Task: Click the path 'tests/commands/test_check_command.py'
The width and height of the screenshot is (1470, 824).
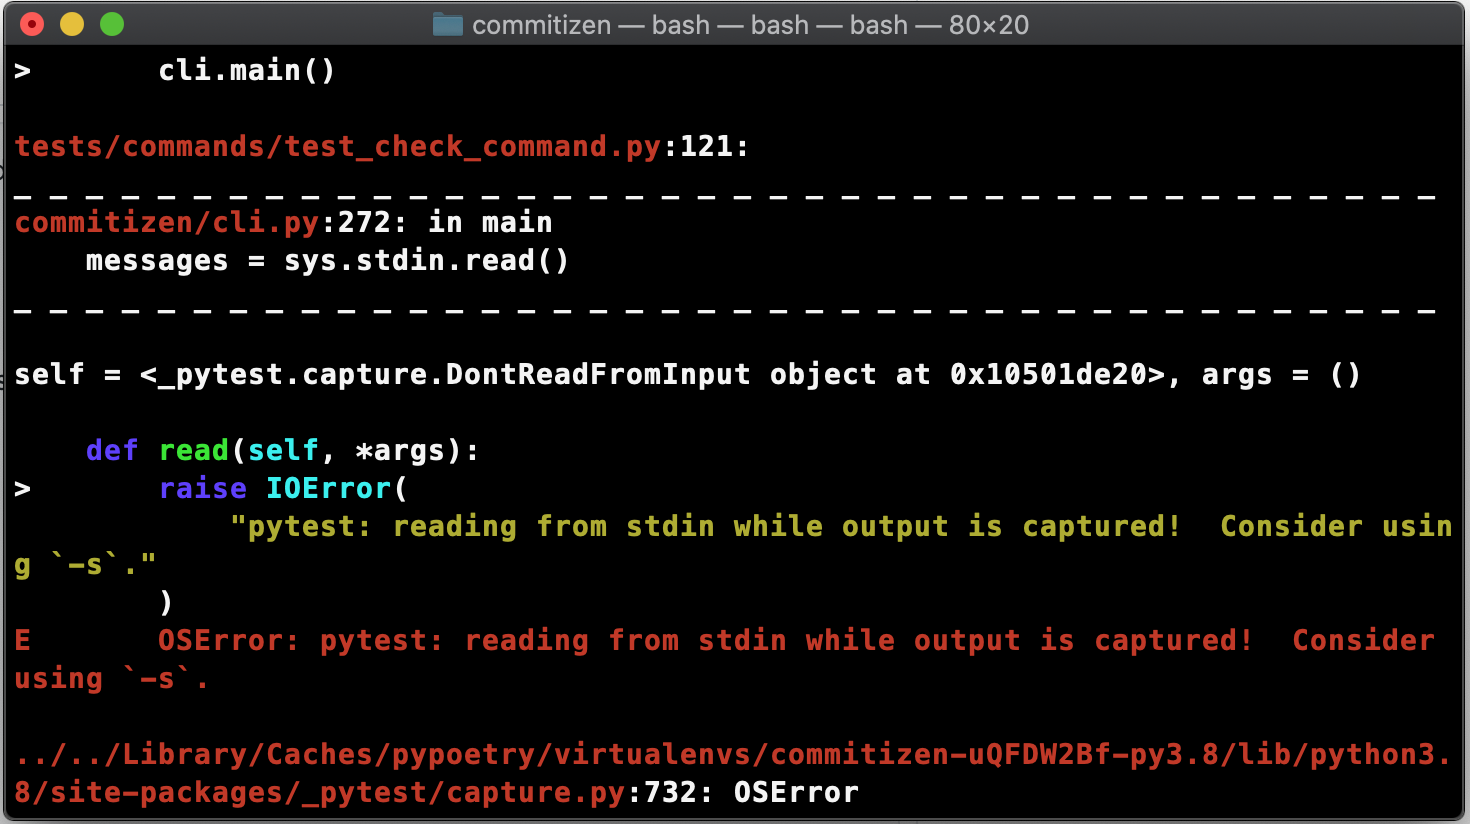Action: [338, 147]
